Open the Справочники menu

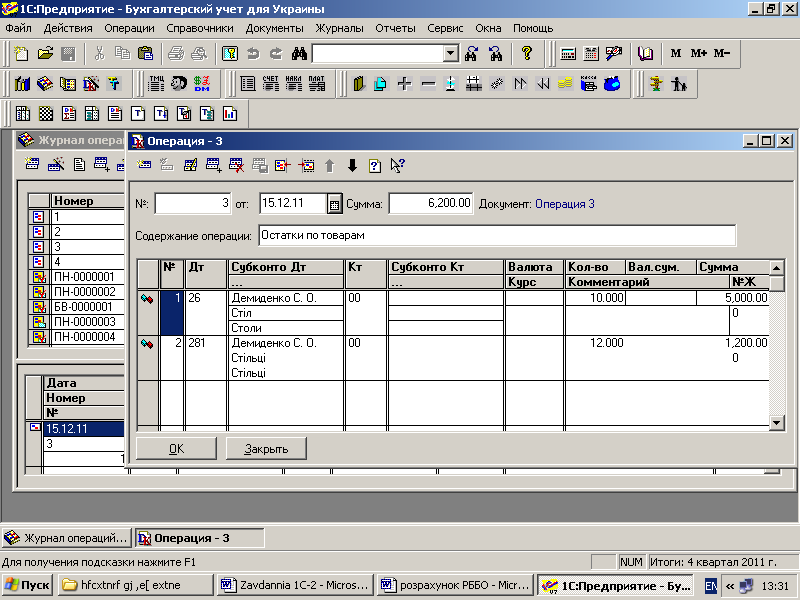click(199, 29)
